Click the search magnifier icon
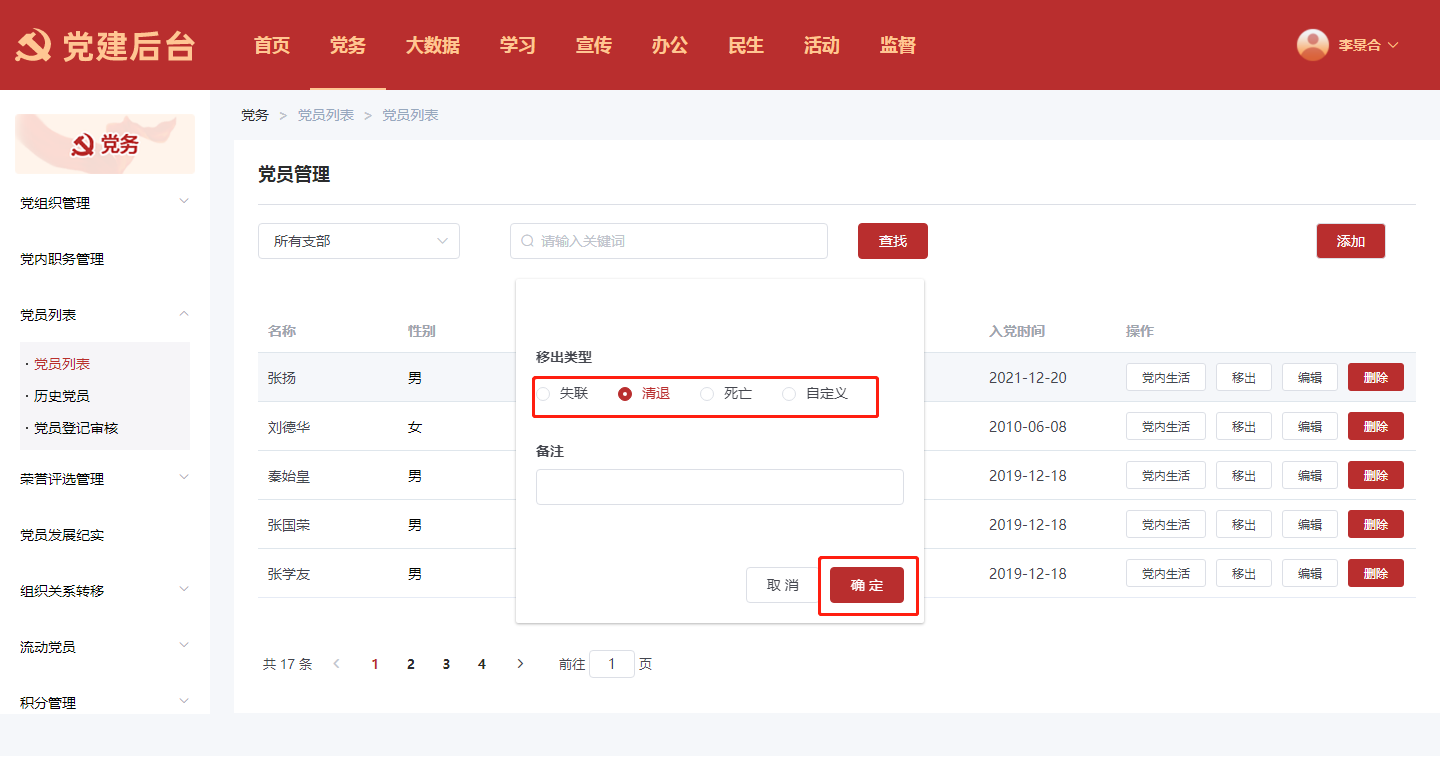This screenshot has height=757, width=1440. (x=528, y=241)
